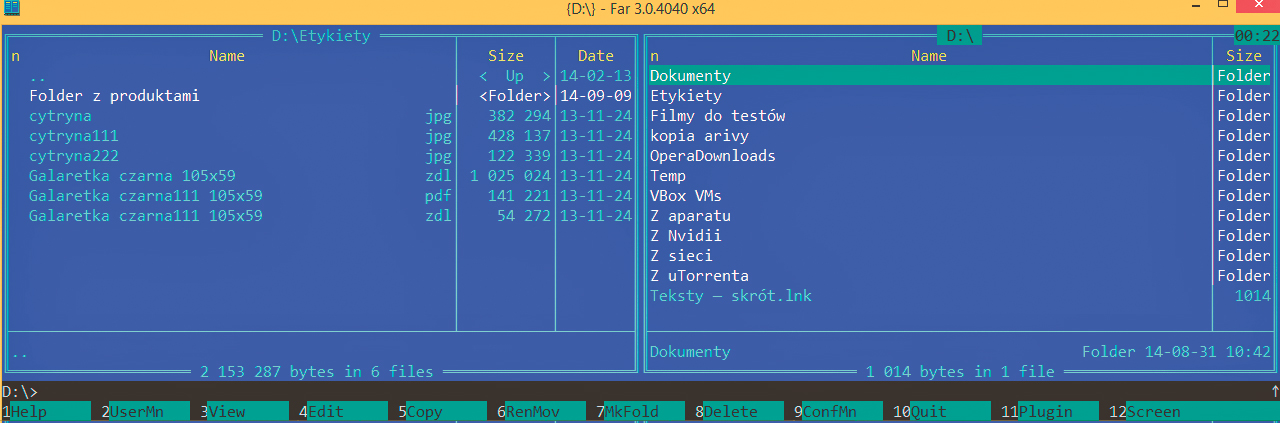Click the F1 Help key bar button

49,411
